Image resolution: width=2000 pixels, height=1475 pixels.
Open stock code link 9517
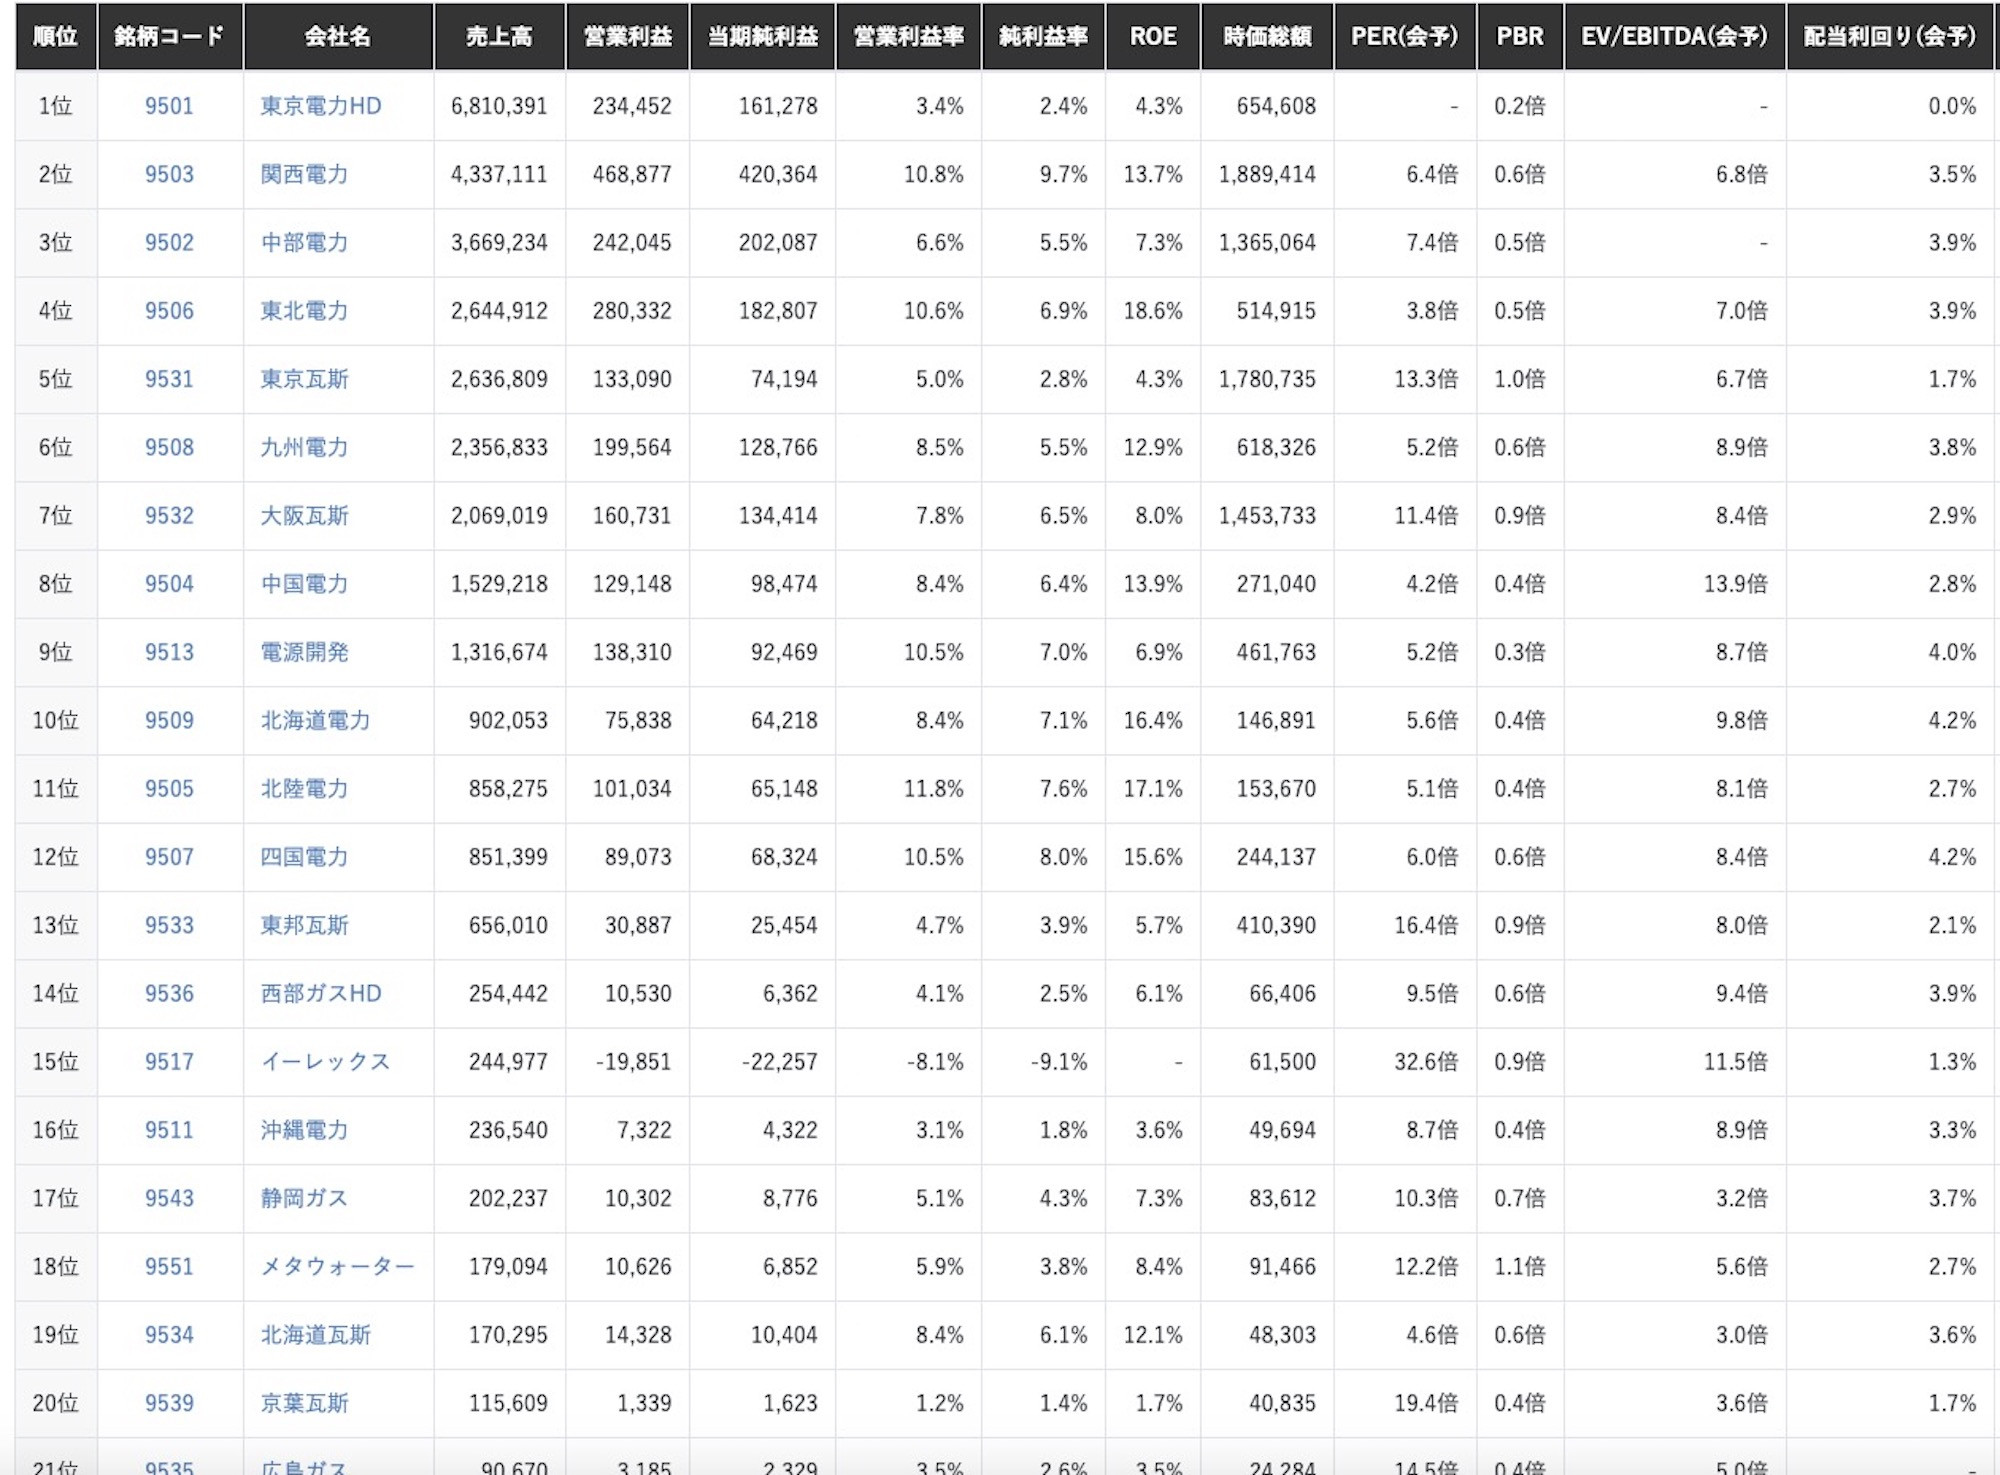click(x=169, y=1062)
